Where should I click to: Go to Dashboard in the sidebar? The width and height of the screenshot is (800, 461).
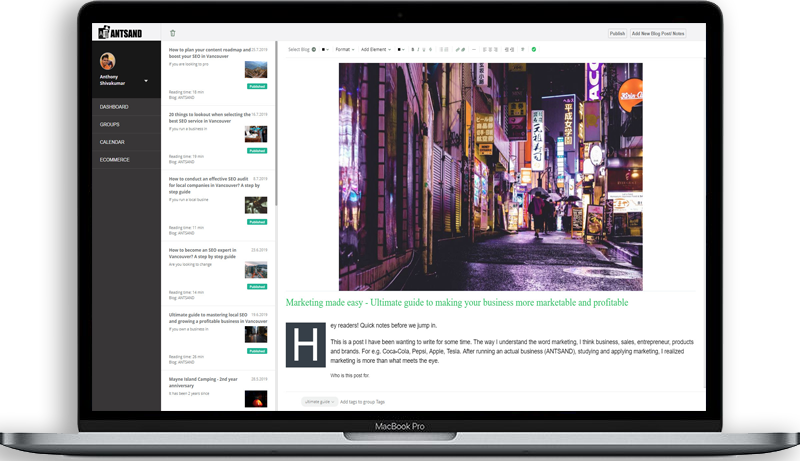(x=115, y=106)
